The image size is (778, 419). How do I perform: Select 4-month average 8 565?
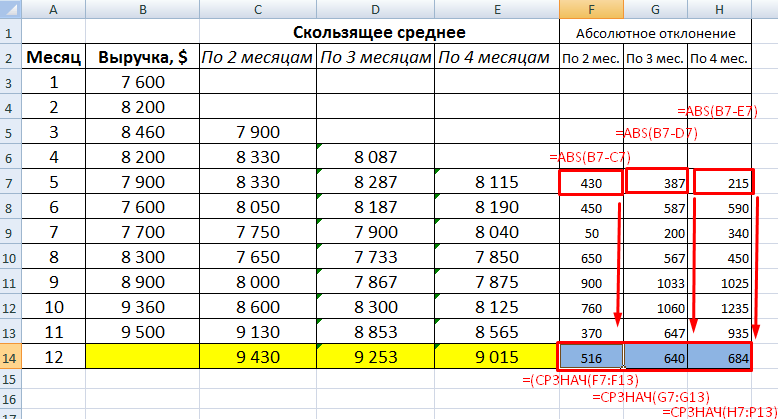pyautogui.click(x=497, y=332)
